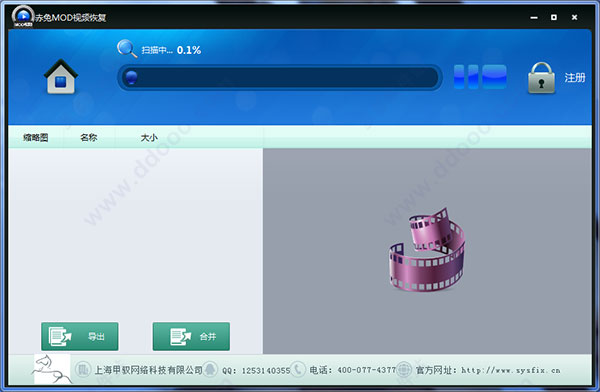Screen dimensions: 600x392
Task: Click the telephone icon in footer
Action: [x=298, y=370]
